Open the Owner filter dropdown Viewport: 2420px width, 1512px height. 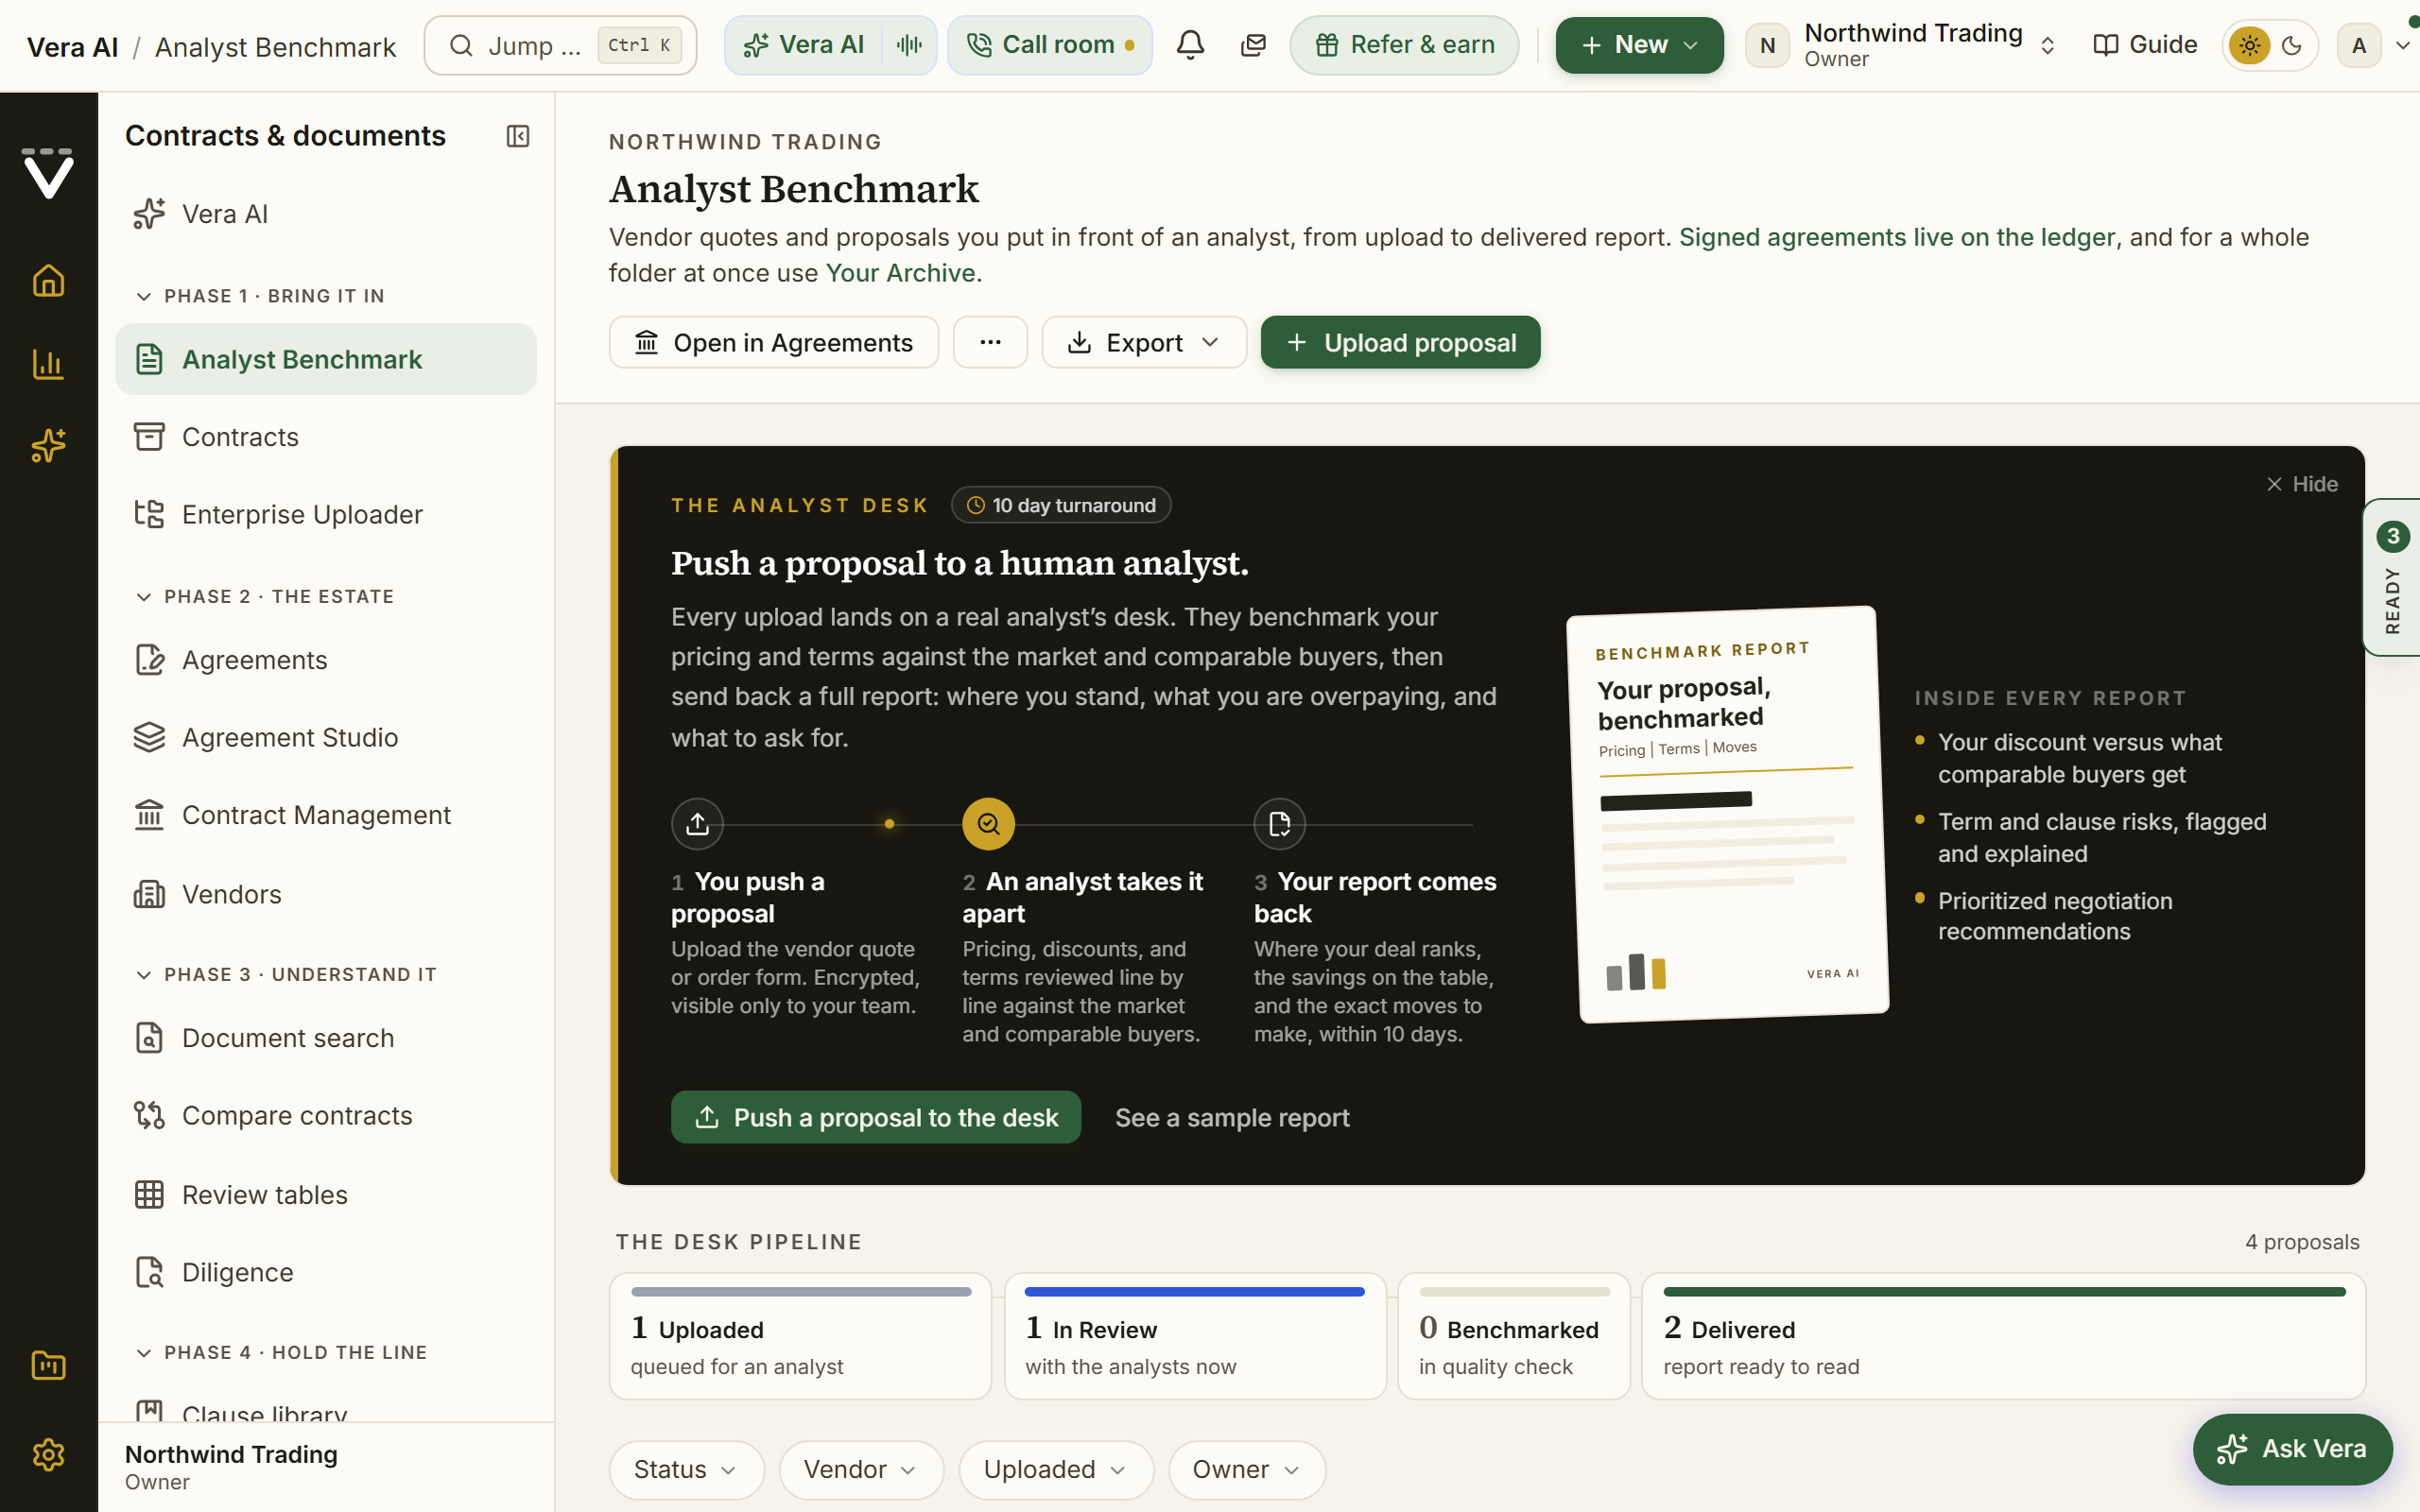pos(1246,1469)
